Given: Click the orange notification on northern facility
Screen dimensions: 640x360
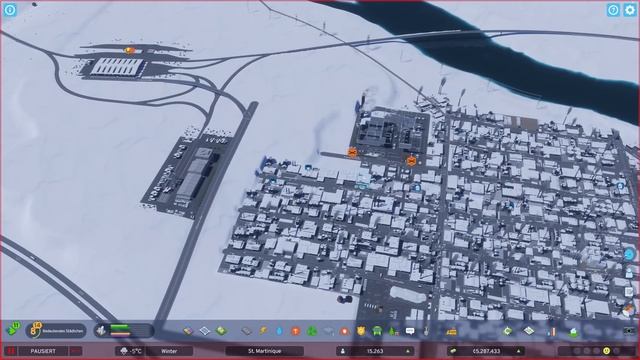Looking at the screenshot, I should 130,50.
